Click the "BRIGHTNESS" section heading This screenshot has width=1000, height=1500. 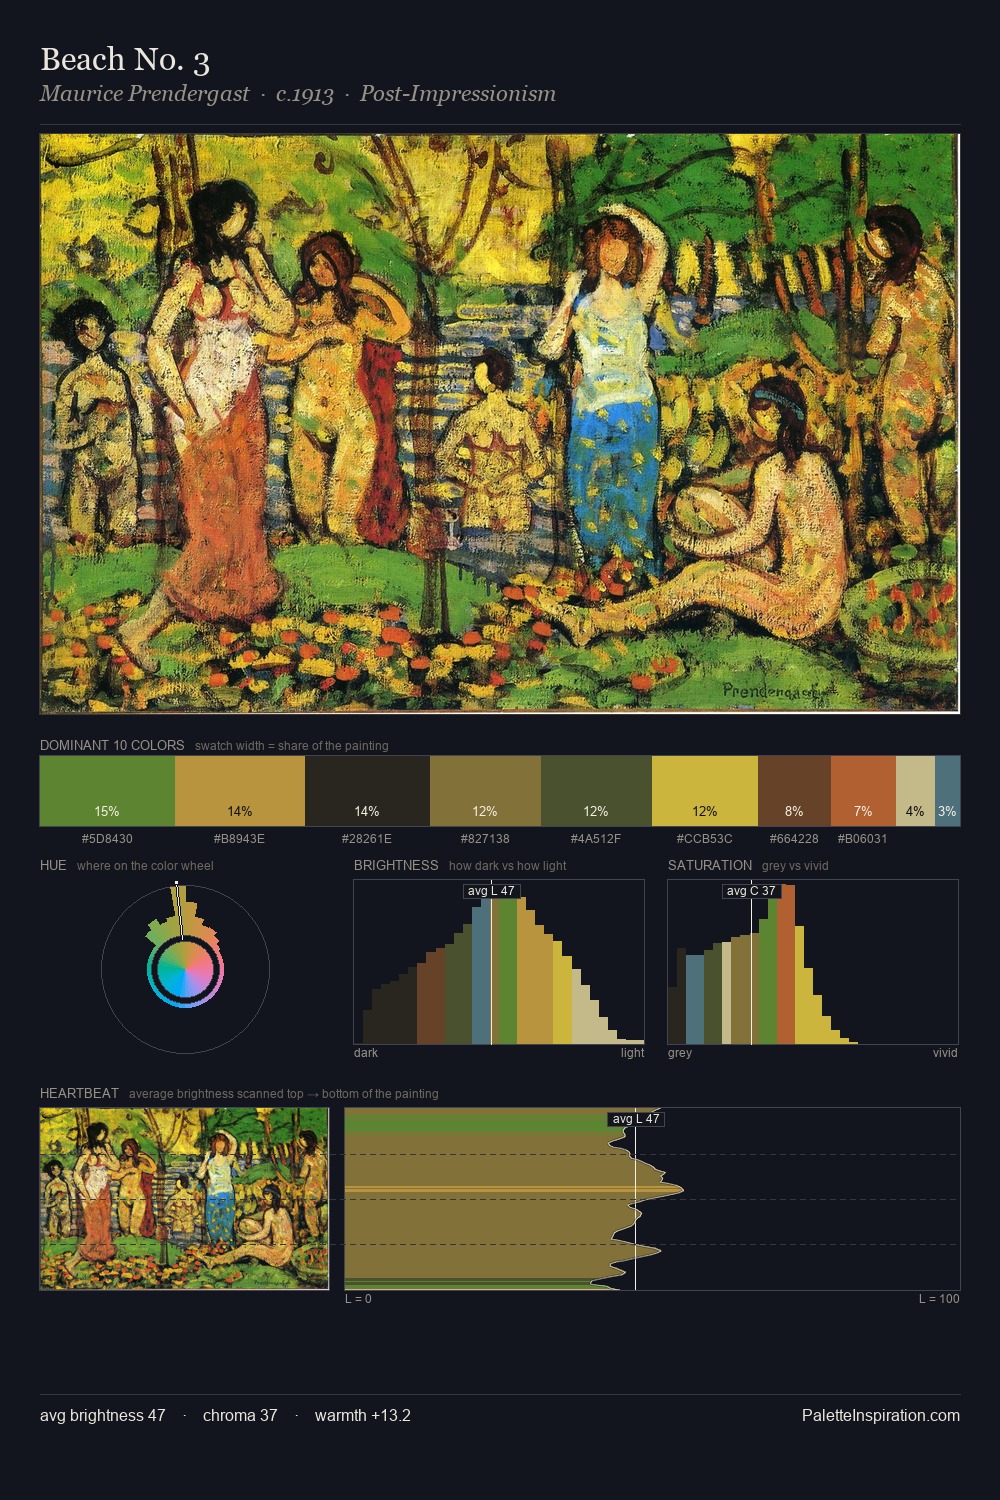point(396,865)
